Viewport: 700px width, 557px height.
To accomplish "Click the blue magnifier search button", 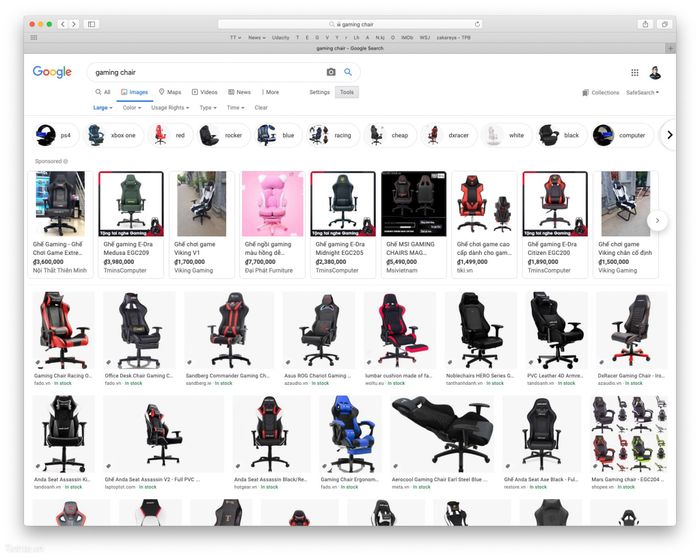I will pos(348,72).
